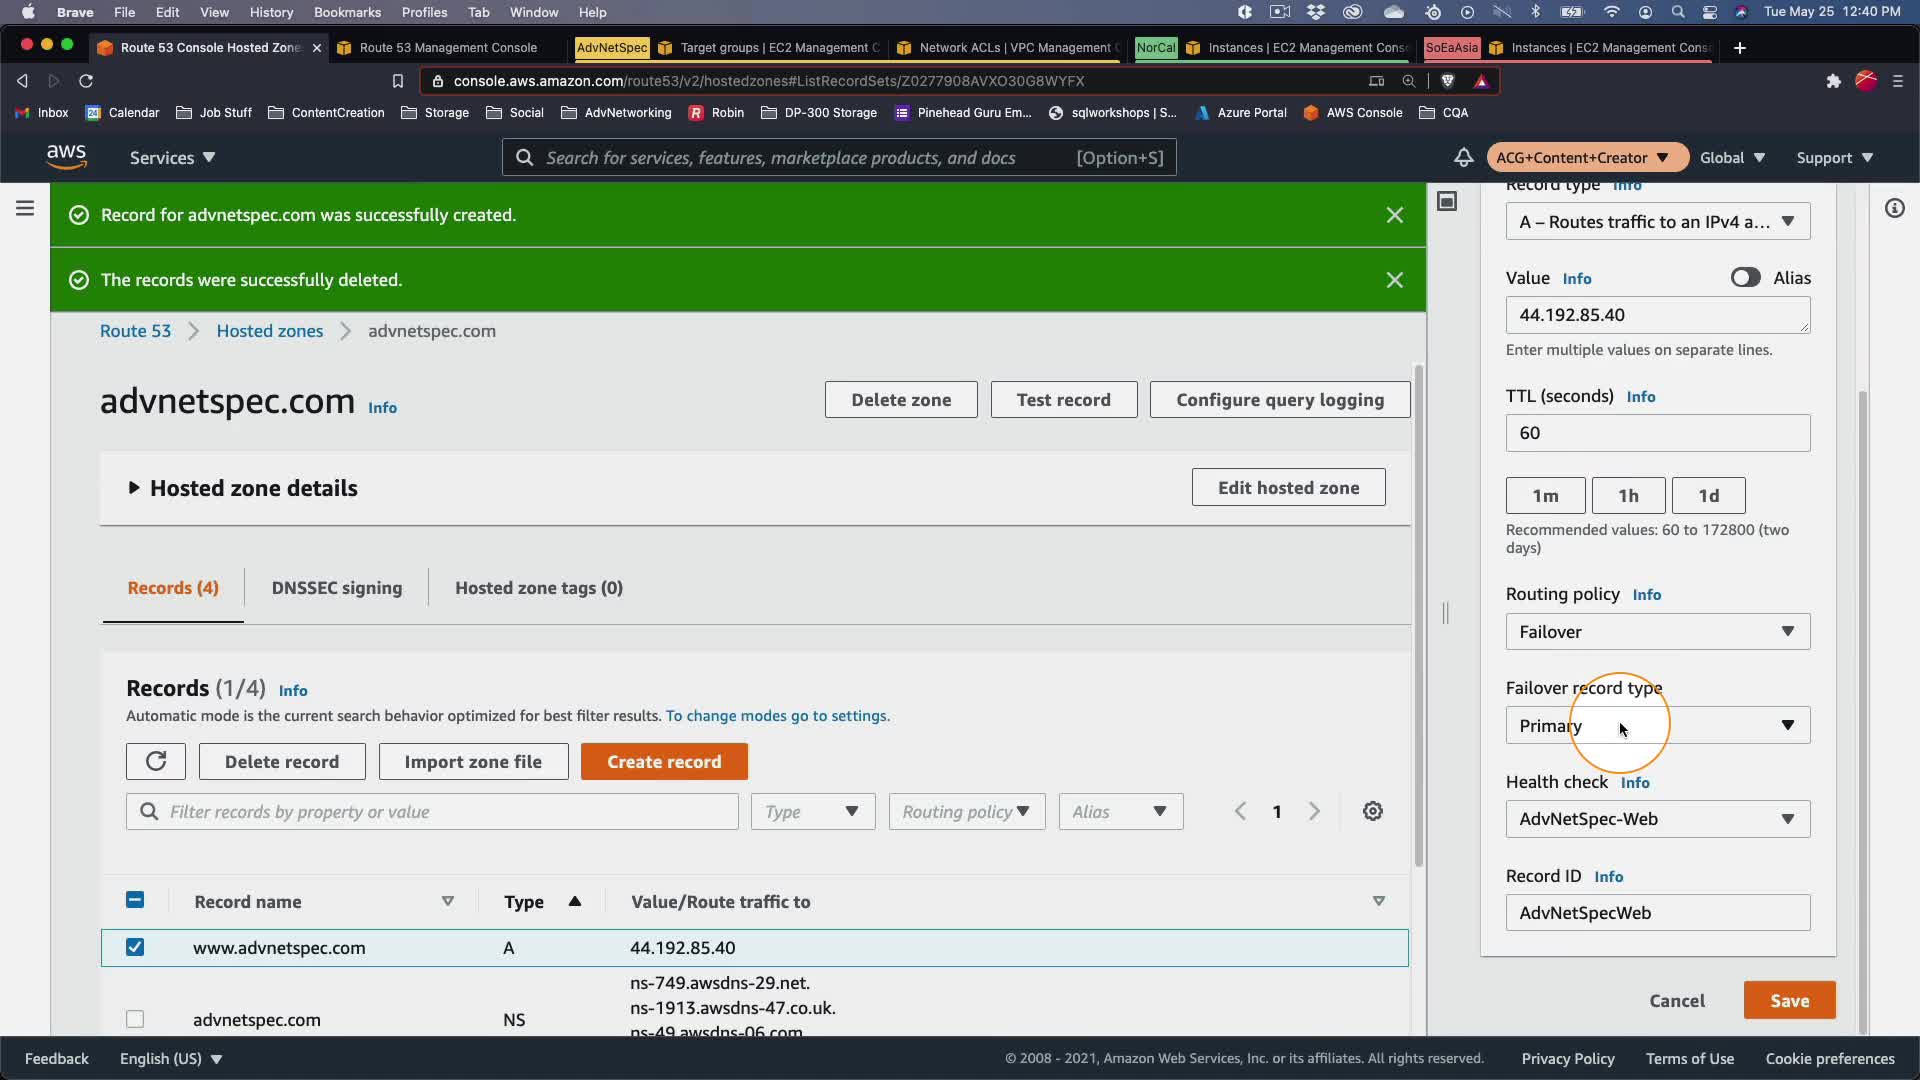1920x1080 pixels.
Task: Open records table settings gear
Action: [1373, 812]
